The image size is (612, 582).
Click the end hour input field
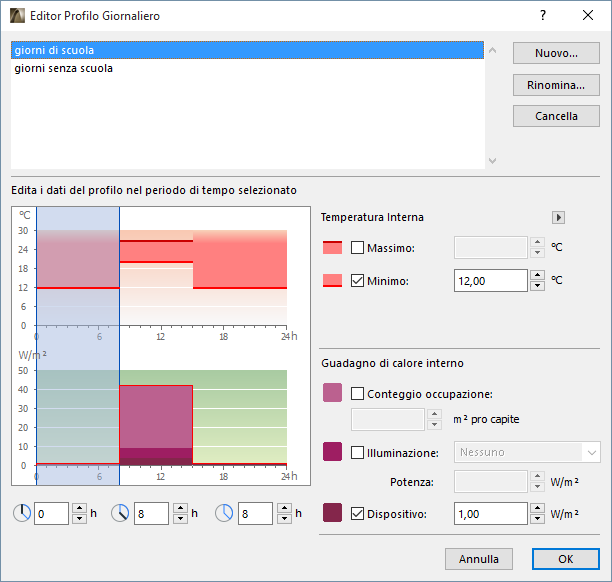click(x=151, y=513)
